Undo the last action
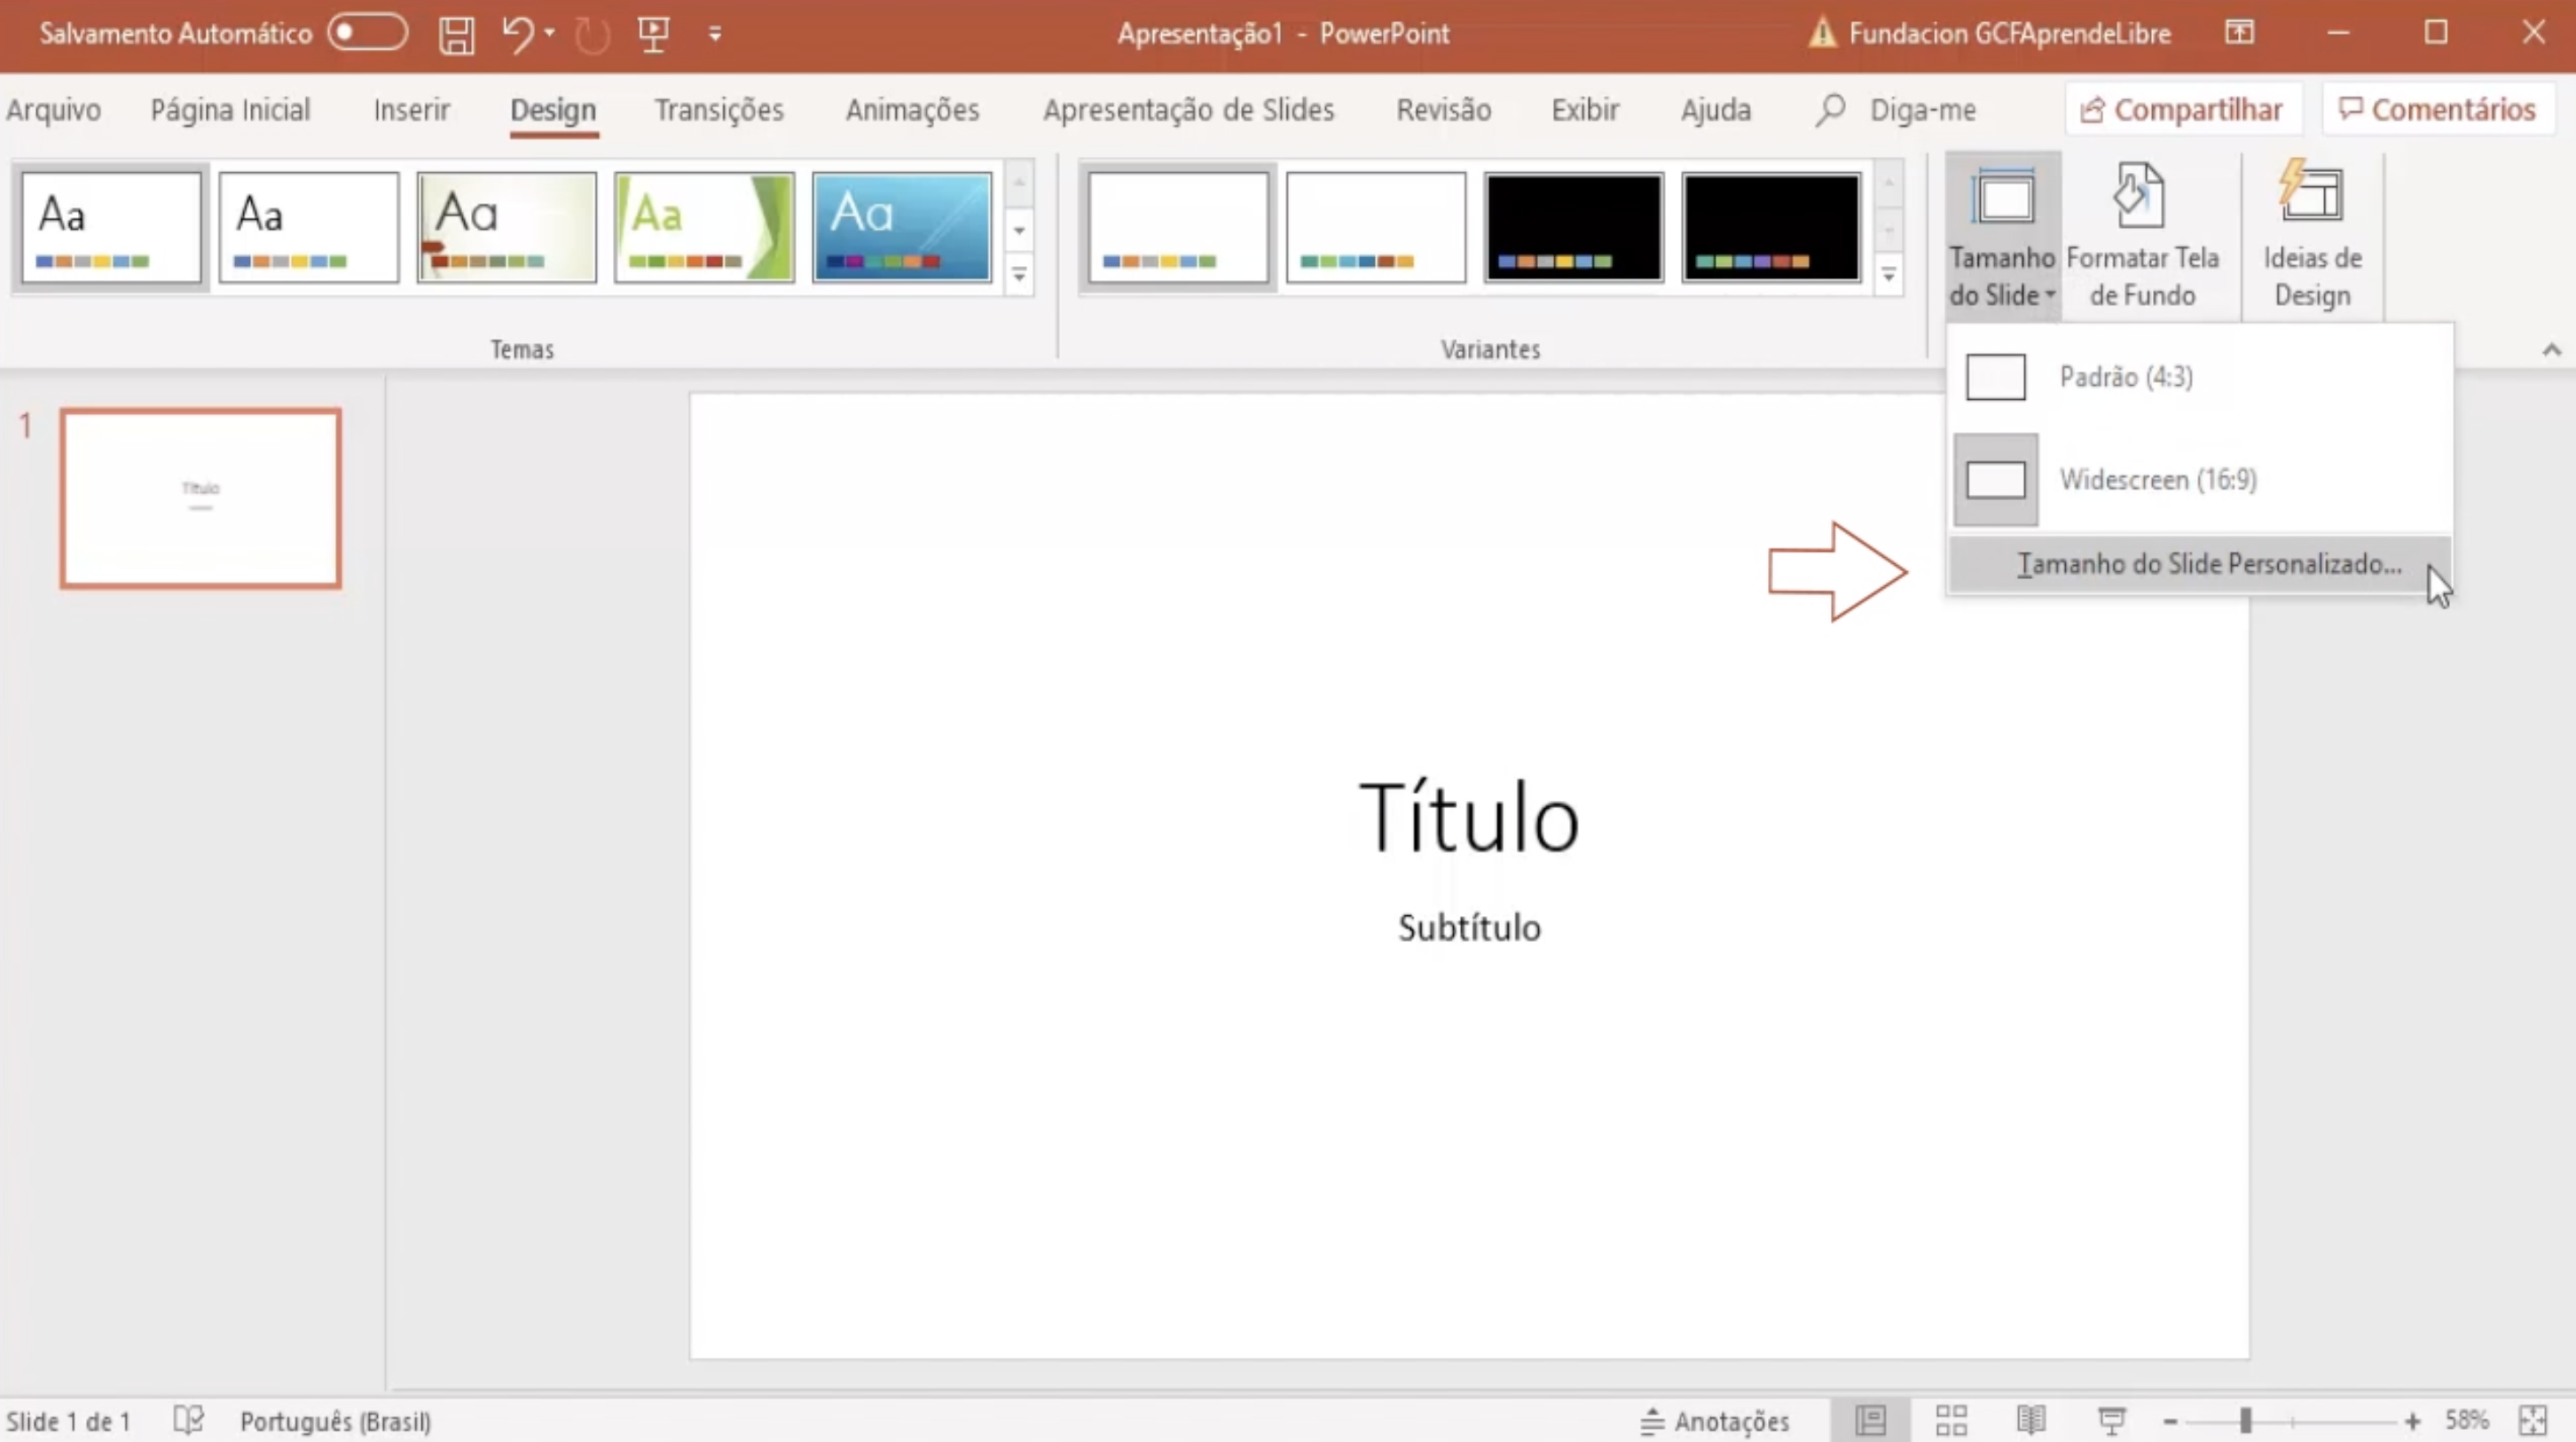This screenshot has height=1442, width=2576. [x=518, y=33]
